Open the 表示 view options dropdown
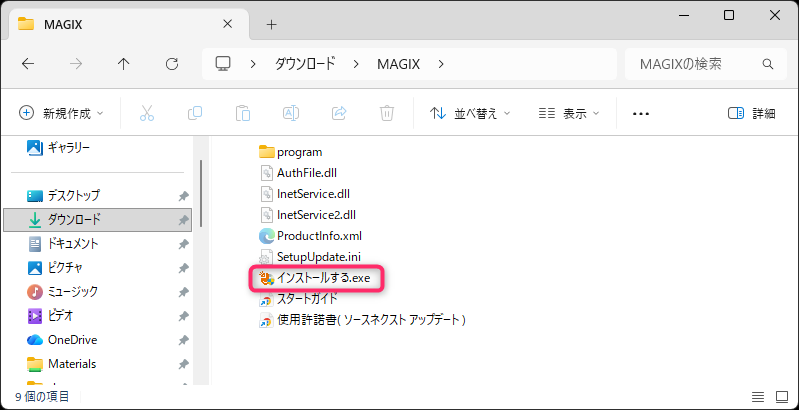This screenshot has width=799, height=410. tap(568, 113)
